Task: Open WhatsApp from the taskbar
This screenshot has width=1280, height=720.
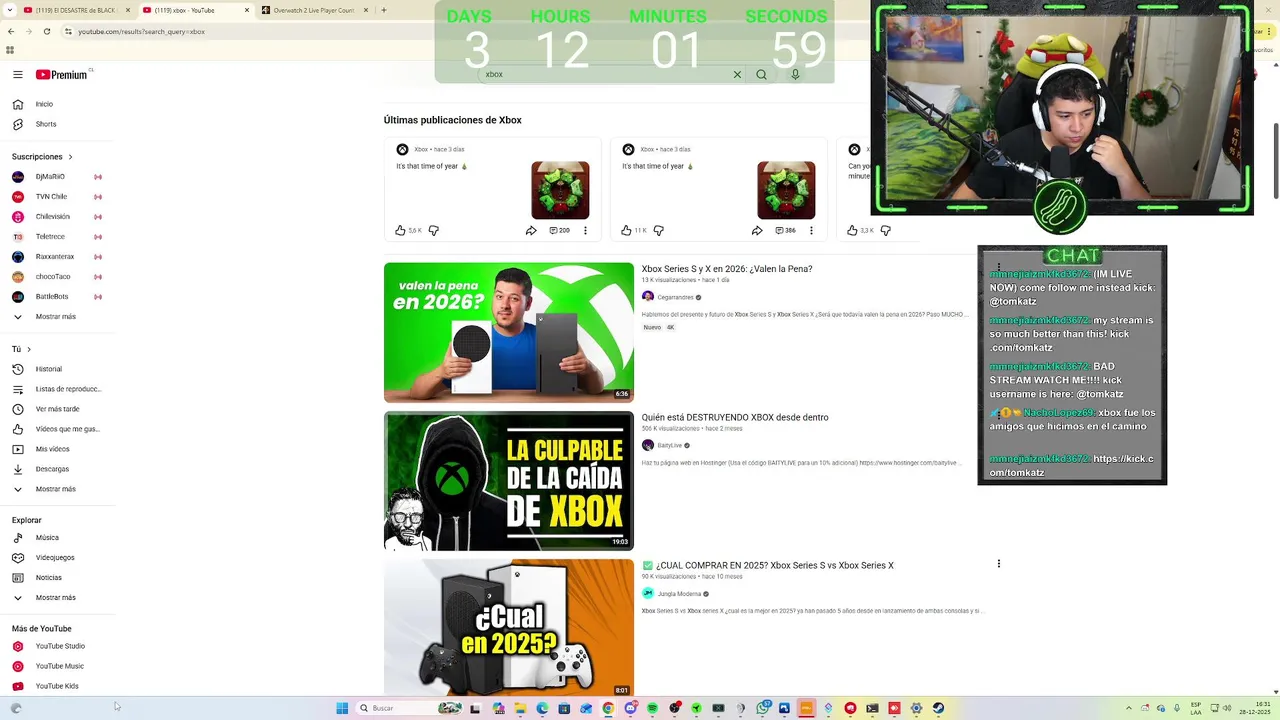Action: (x=762, y=708)
